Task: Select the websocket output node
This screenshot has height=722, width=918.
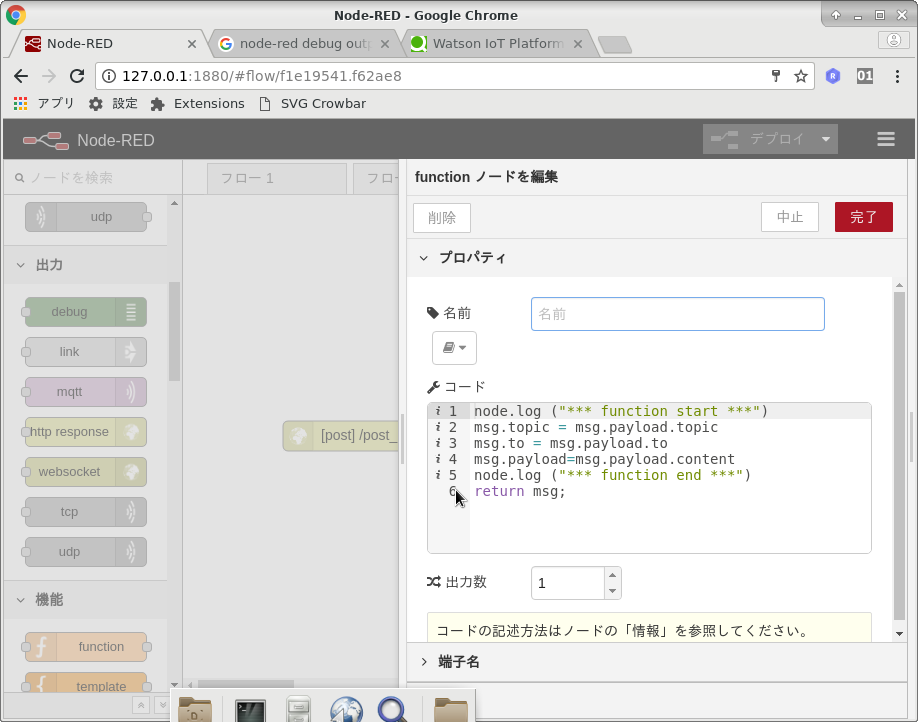Action: 86,472
